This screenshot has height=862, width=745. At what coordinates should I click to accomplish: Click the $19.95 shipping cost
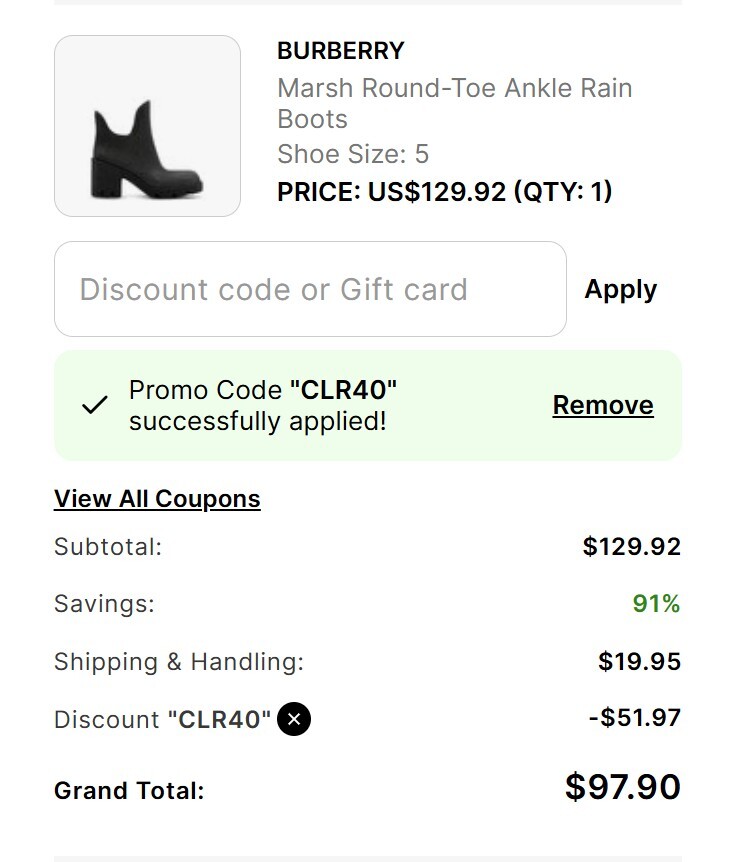(x=639, y=662)
